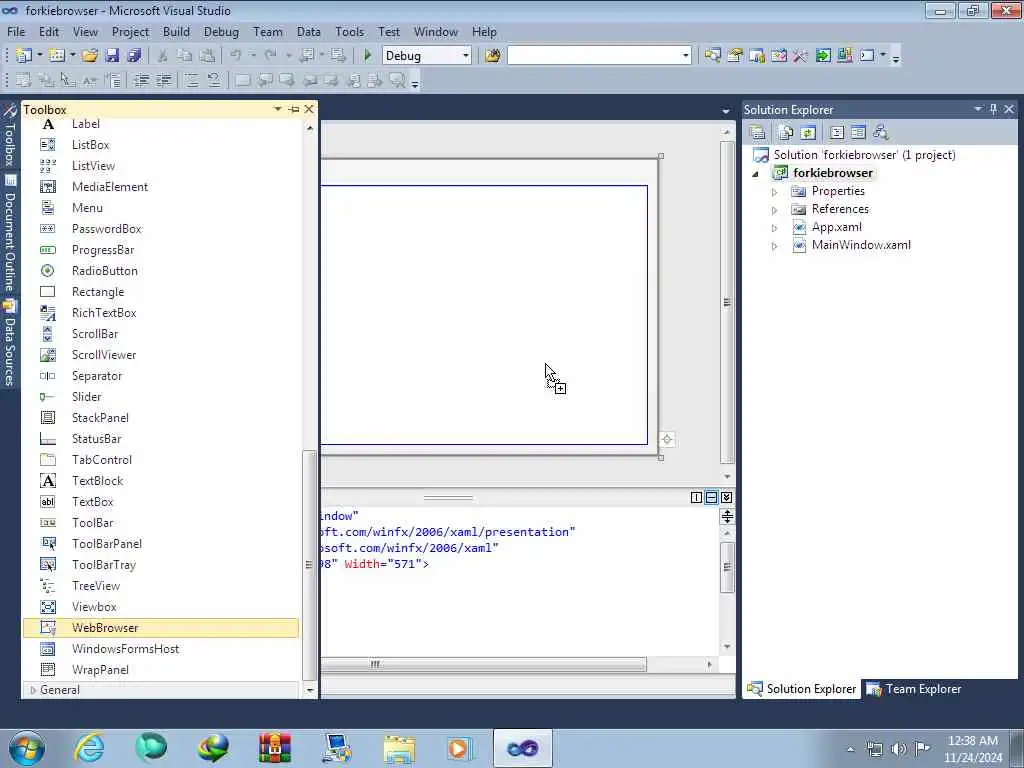Image resolution: width=1024 pixels, height=768 pixels.
Task: Click the Add New Item toolbar icon
Action: (x=57, y=56)
